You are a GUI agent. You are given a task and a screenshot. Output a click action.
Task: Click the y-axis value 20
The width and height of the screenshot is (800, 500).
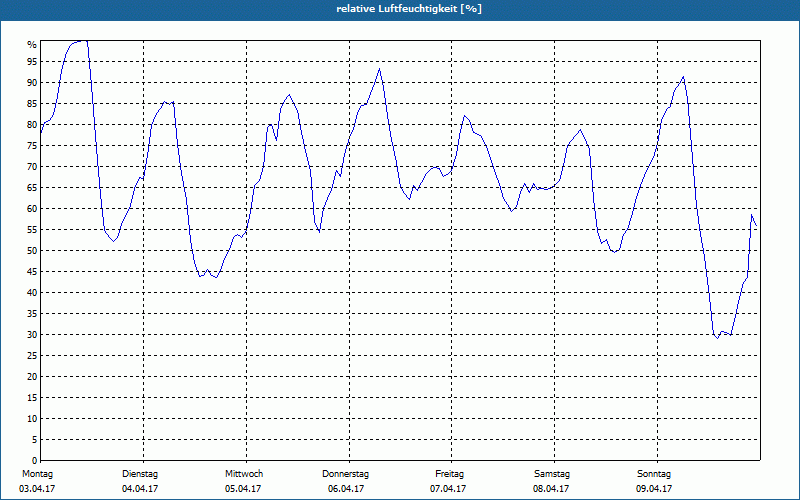pos(32,377)
